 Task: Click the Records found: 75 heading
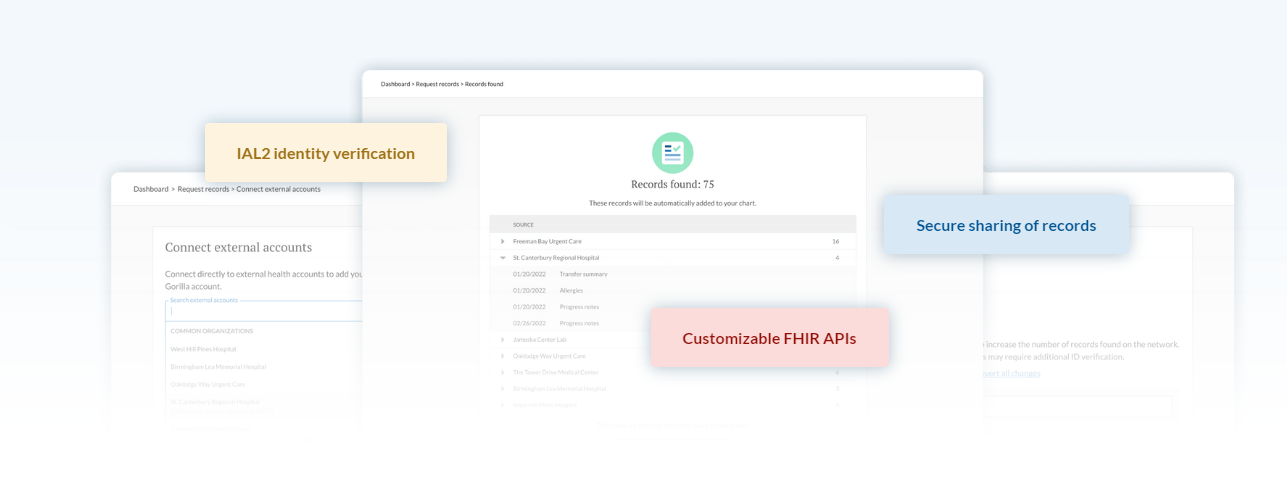[672, 184]
